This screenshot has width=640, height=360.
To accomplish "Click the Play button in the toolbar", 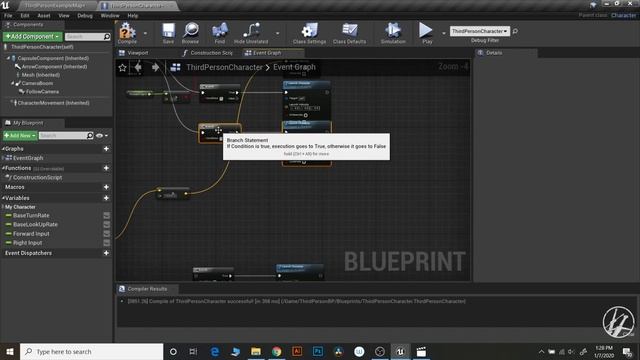I will (426, 33).
